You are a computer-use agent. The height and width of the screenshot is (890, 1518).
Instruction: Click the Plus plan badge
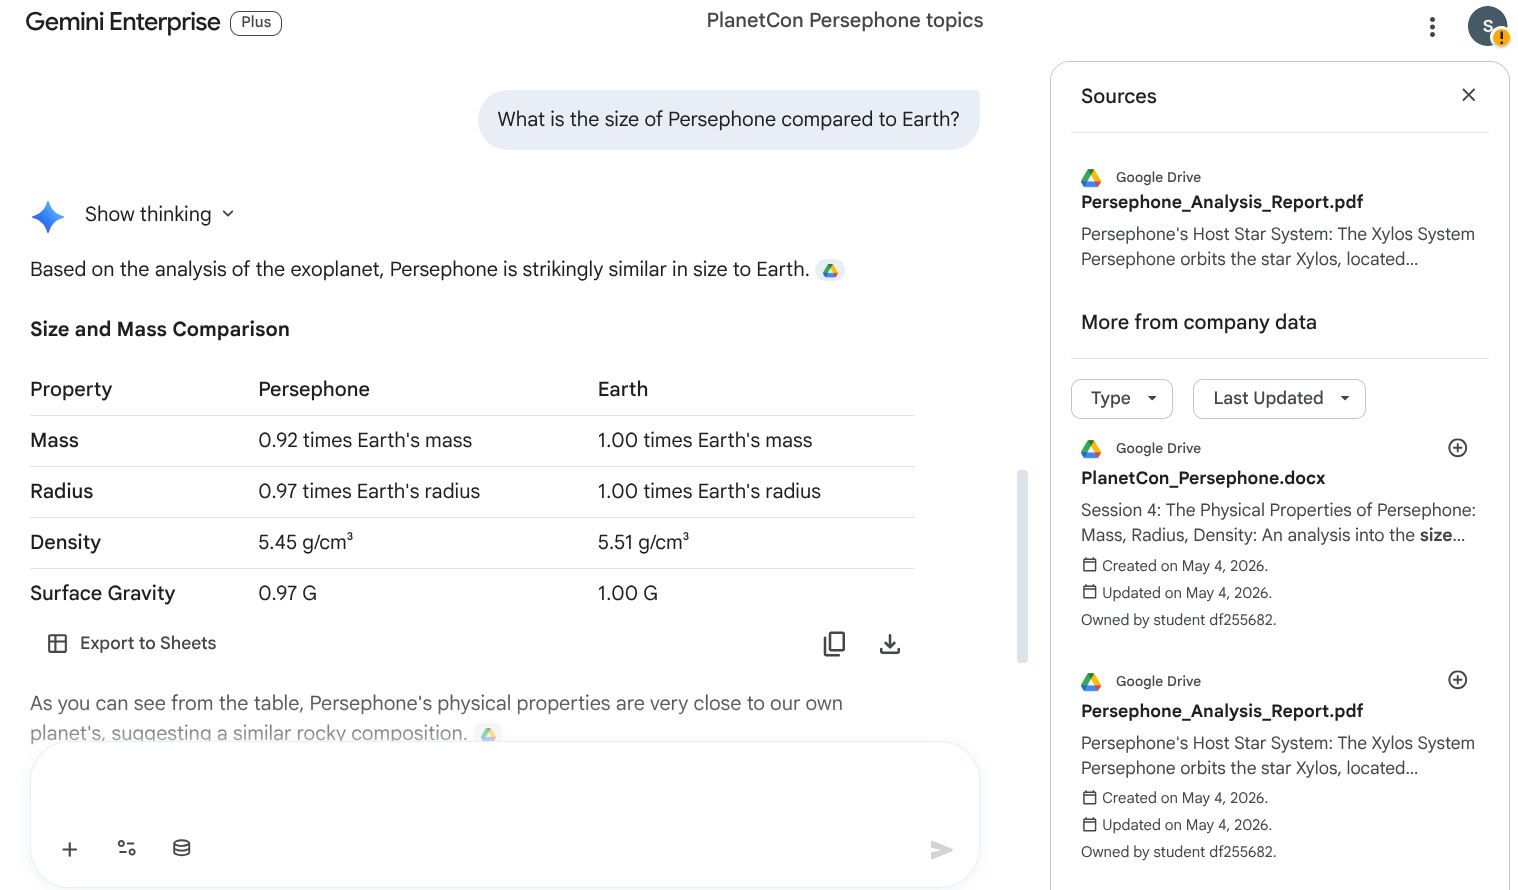pyautogui.click(x=256, y=23)
